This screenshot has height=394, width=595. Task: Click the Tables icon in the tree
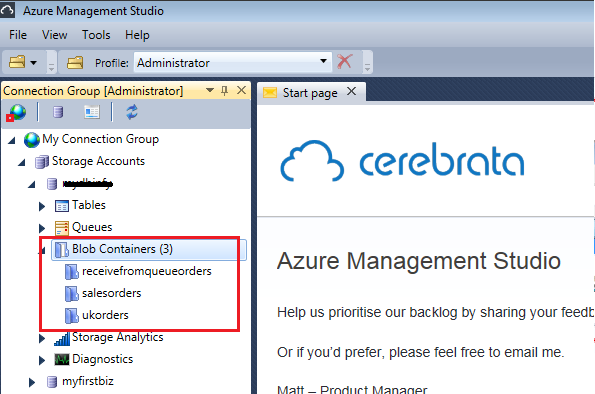tap(62, 206)
